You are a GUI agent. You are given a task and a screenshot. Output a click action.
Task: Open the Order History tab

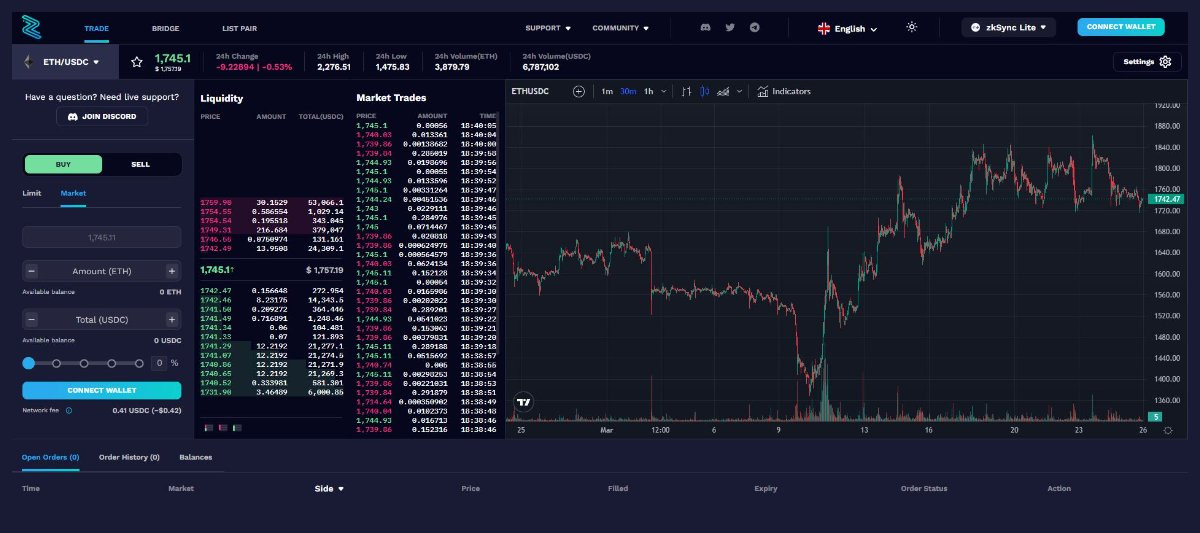point(129,457)
